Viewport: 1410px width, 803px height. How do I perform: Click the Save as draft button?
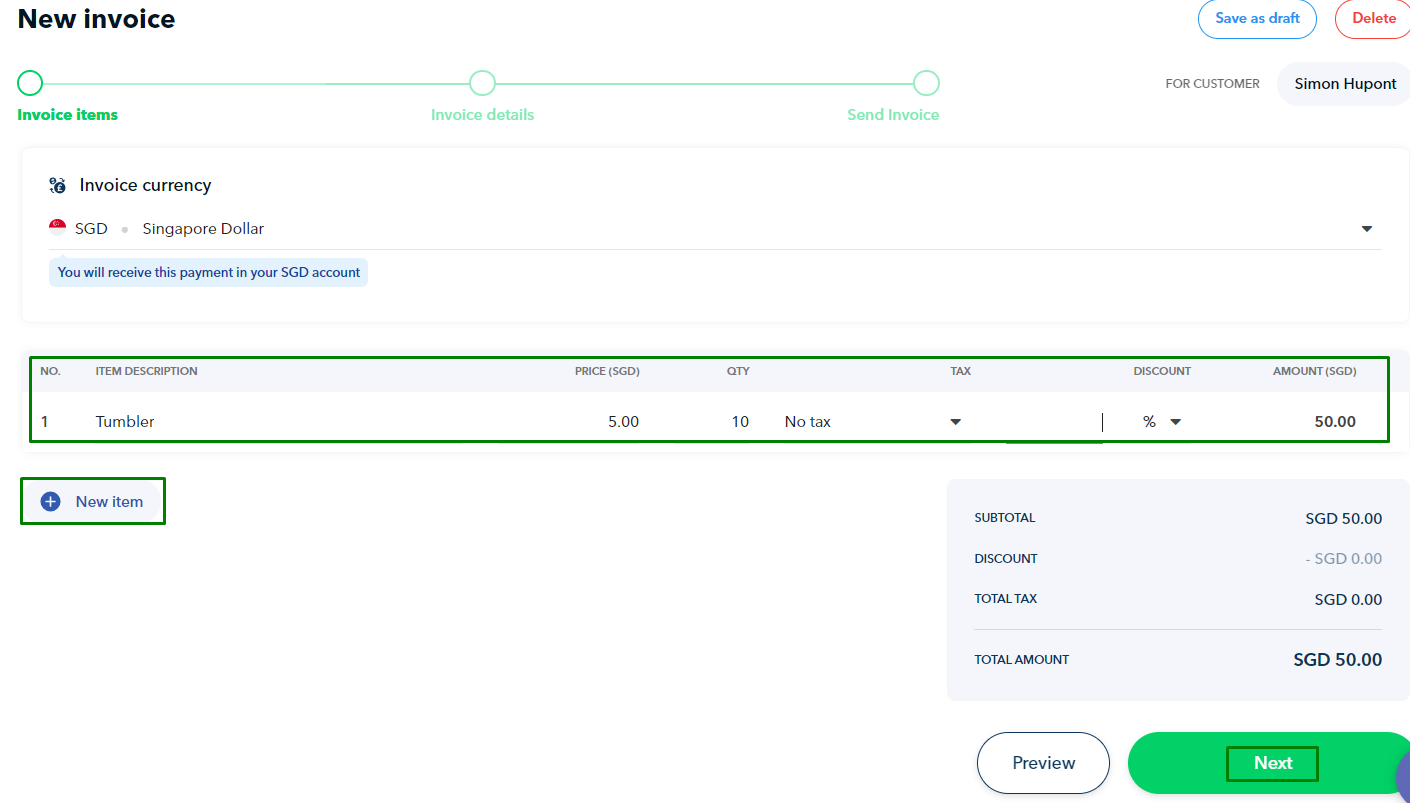[1257, 19]
